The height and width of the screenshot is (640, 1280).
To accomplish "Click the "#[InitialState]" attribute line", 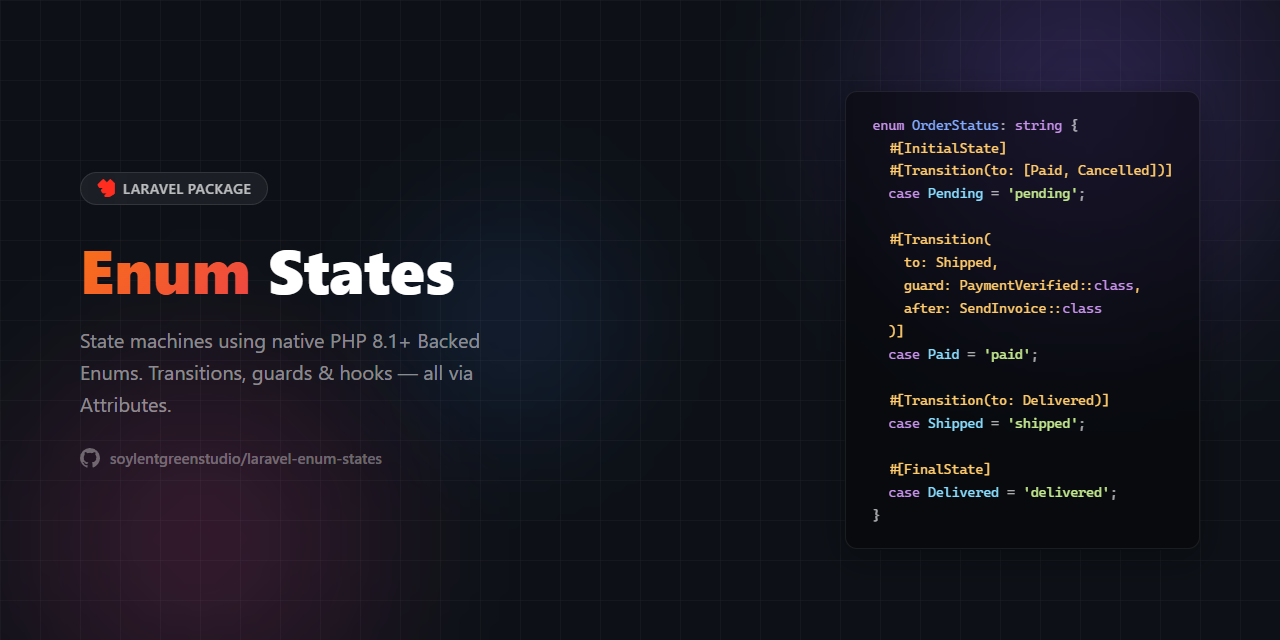I will (948, 148).
